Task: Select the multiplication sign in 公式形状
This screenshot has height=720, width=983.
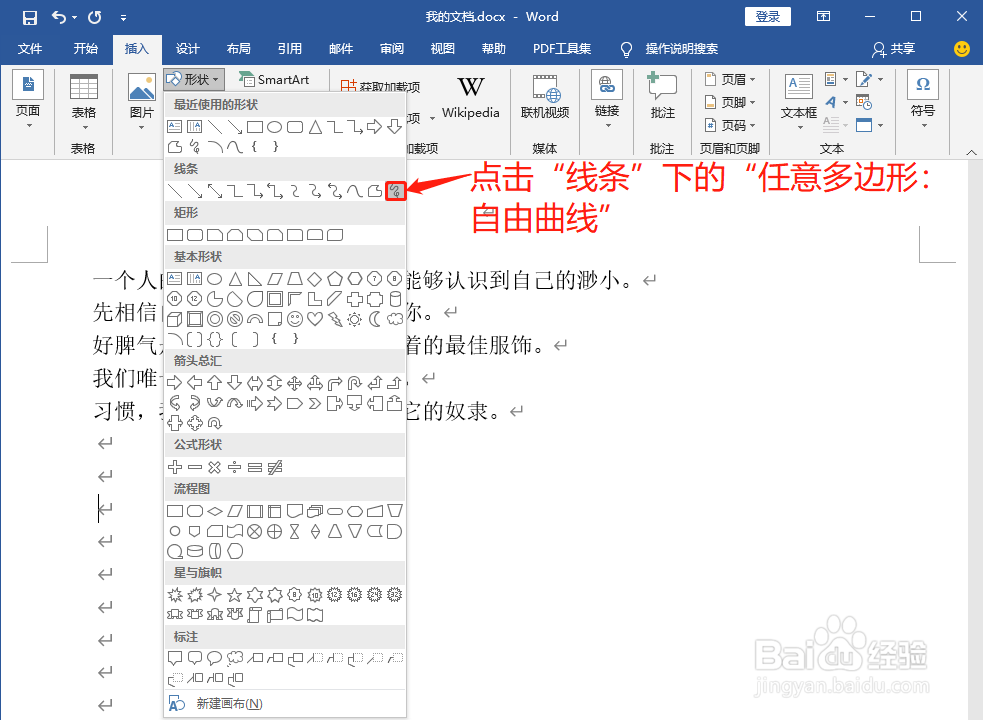Action: pyautogui.click(x=214, y=467)
